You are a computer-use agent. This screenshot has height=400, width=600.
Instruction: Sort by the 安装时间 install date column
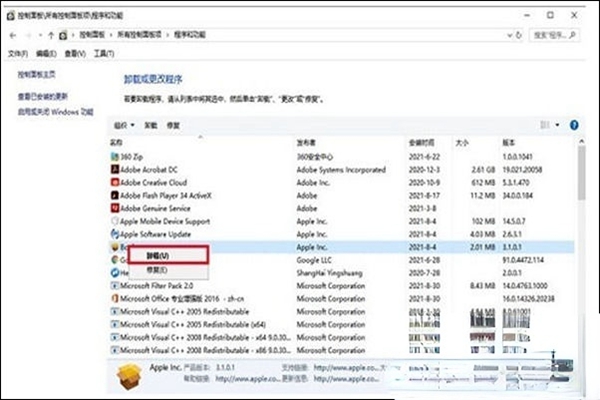pyautogui.click(x=421, y=143)
